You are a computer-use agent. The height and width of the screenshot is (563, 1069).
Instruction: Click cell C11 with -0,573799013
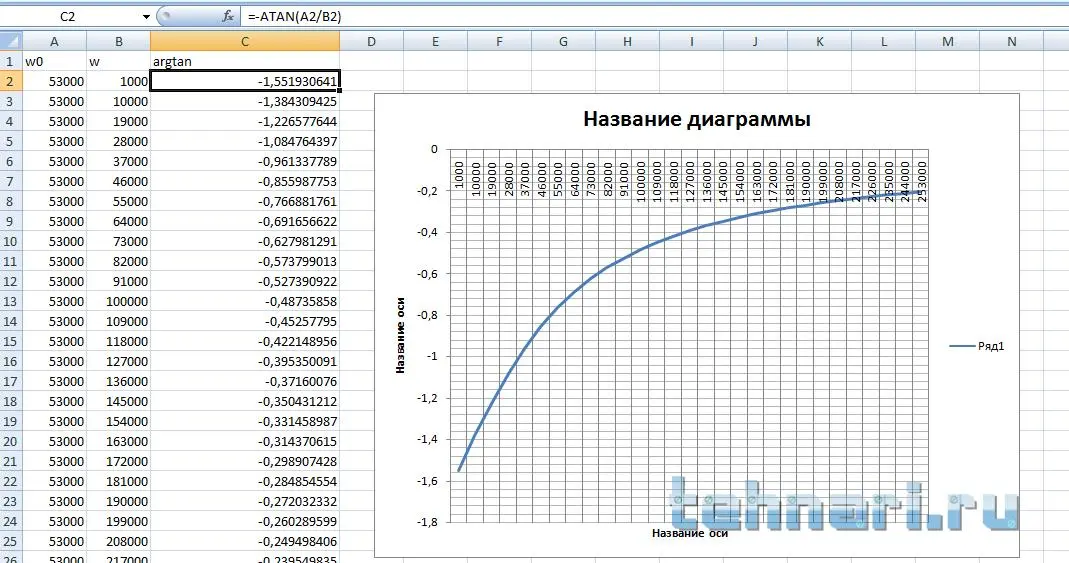click(245, 262)
